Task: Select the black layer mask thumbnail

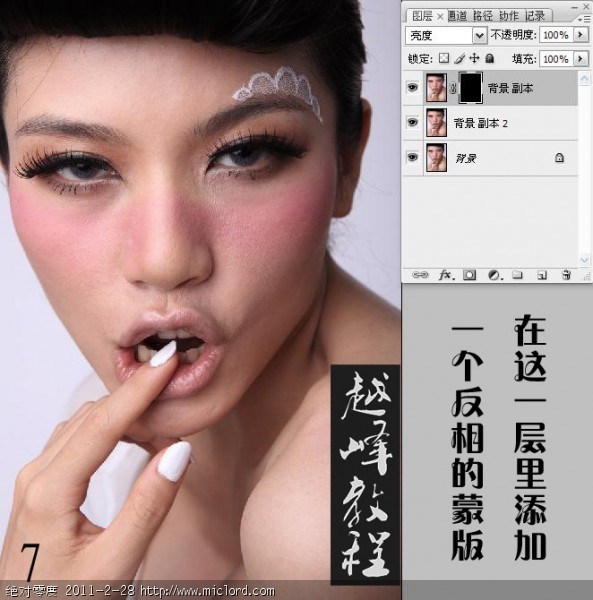Action: [x=471, y=88]
